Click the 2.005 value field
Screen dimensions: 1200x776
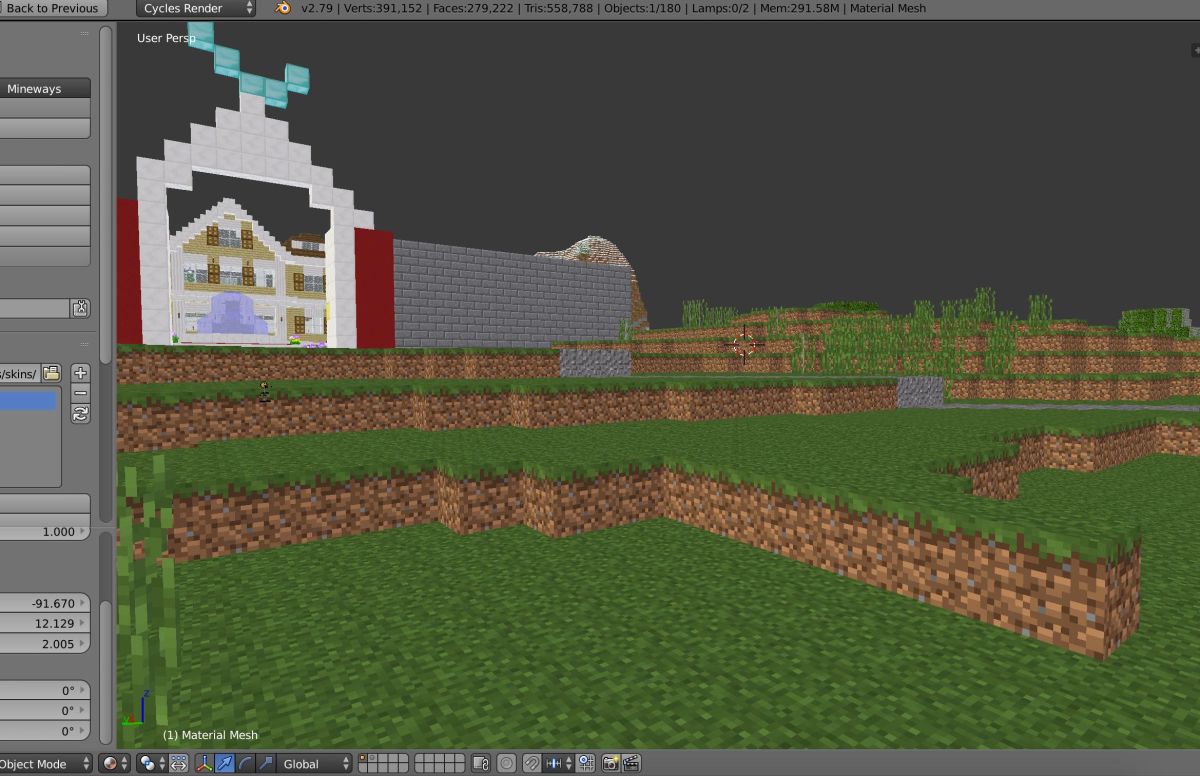pos(45,644)
